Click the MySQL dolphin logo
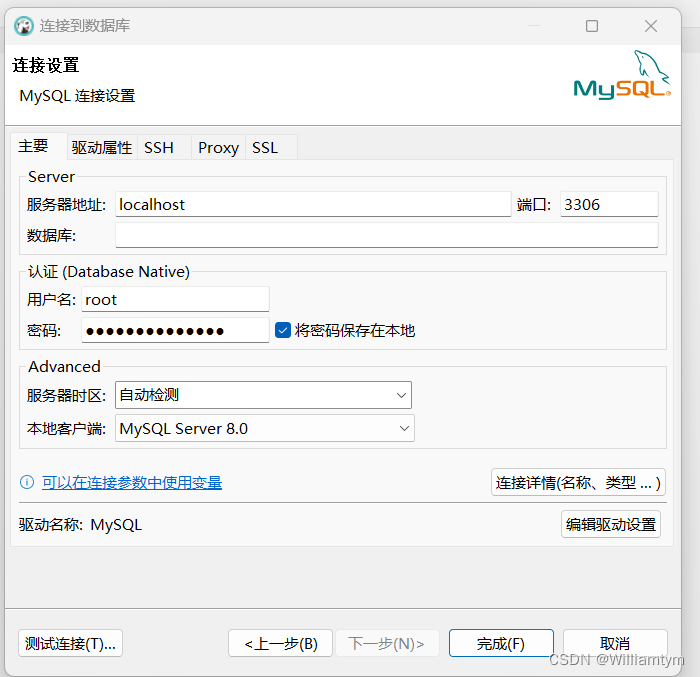Image resolution: width=700 pixels, height=677 pixels. tap(622, 75)
